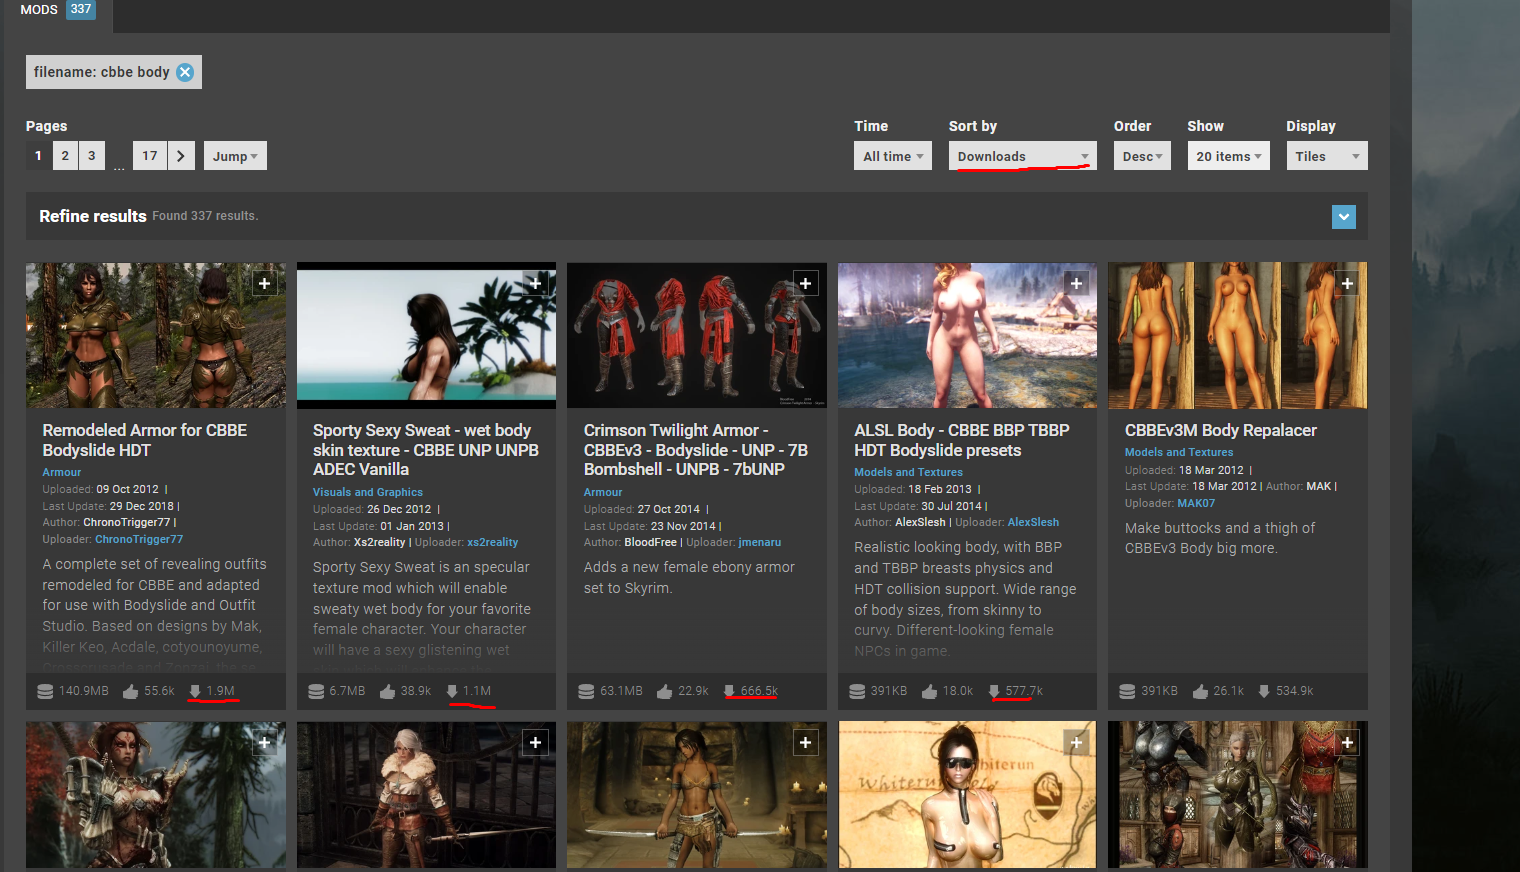Click thumbs-up icon on CBBEv3M Body tile

point(1200,691)
